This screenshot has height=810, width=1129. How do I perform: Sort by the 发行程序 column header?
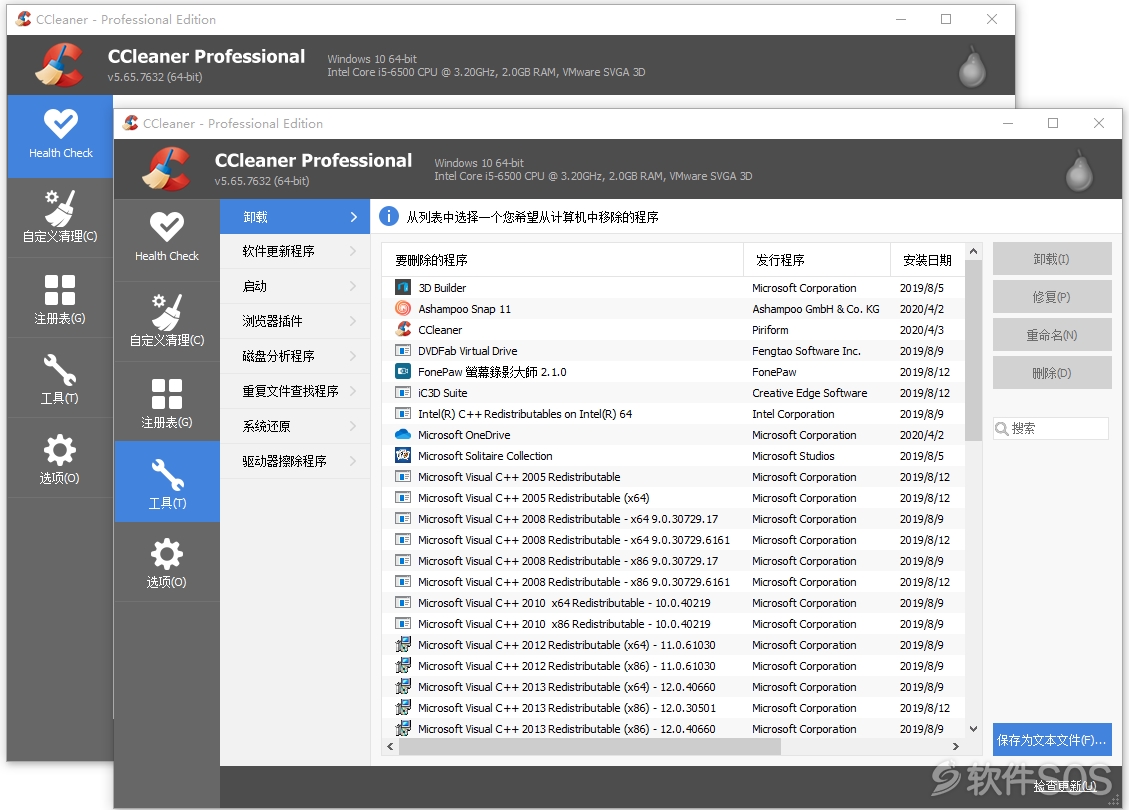pyautogui.click(x=817, y=260)
